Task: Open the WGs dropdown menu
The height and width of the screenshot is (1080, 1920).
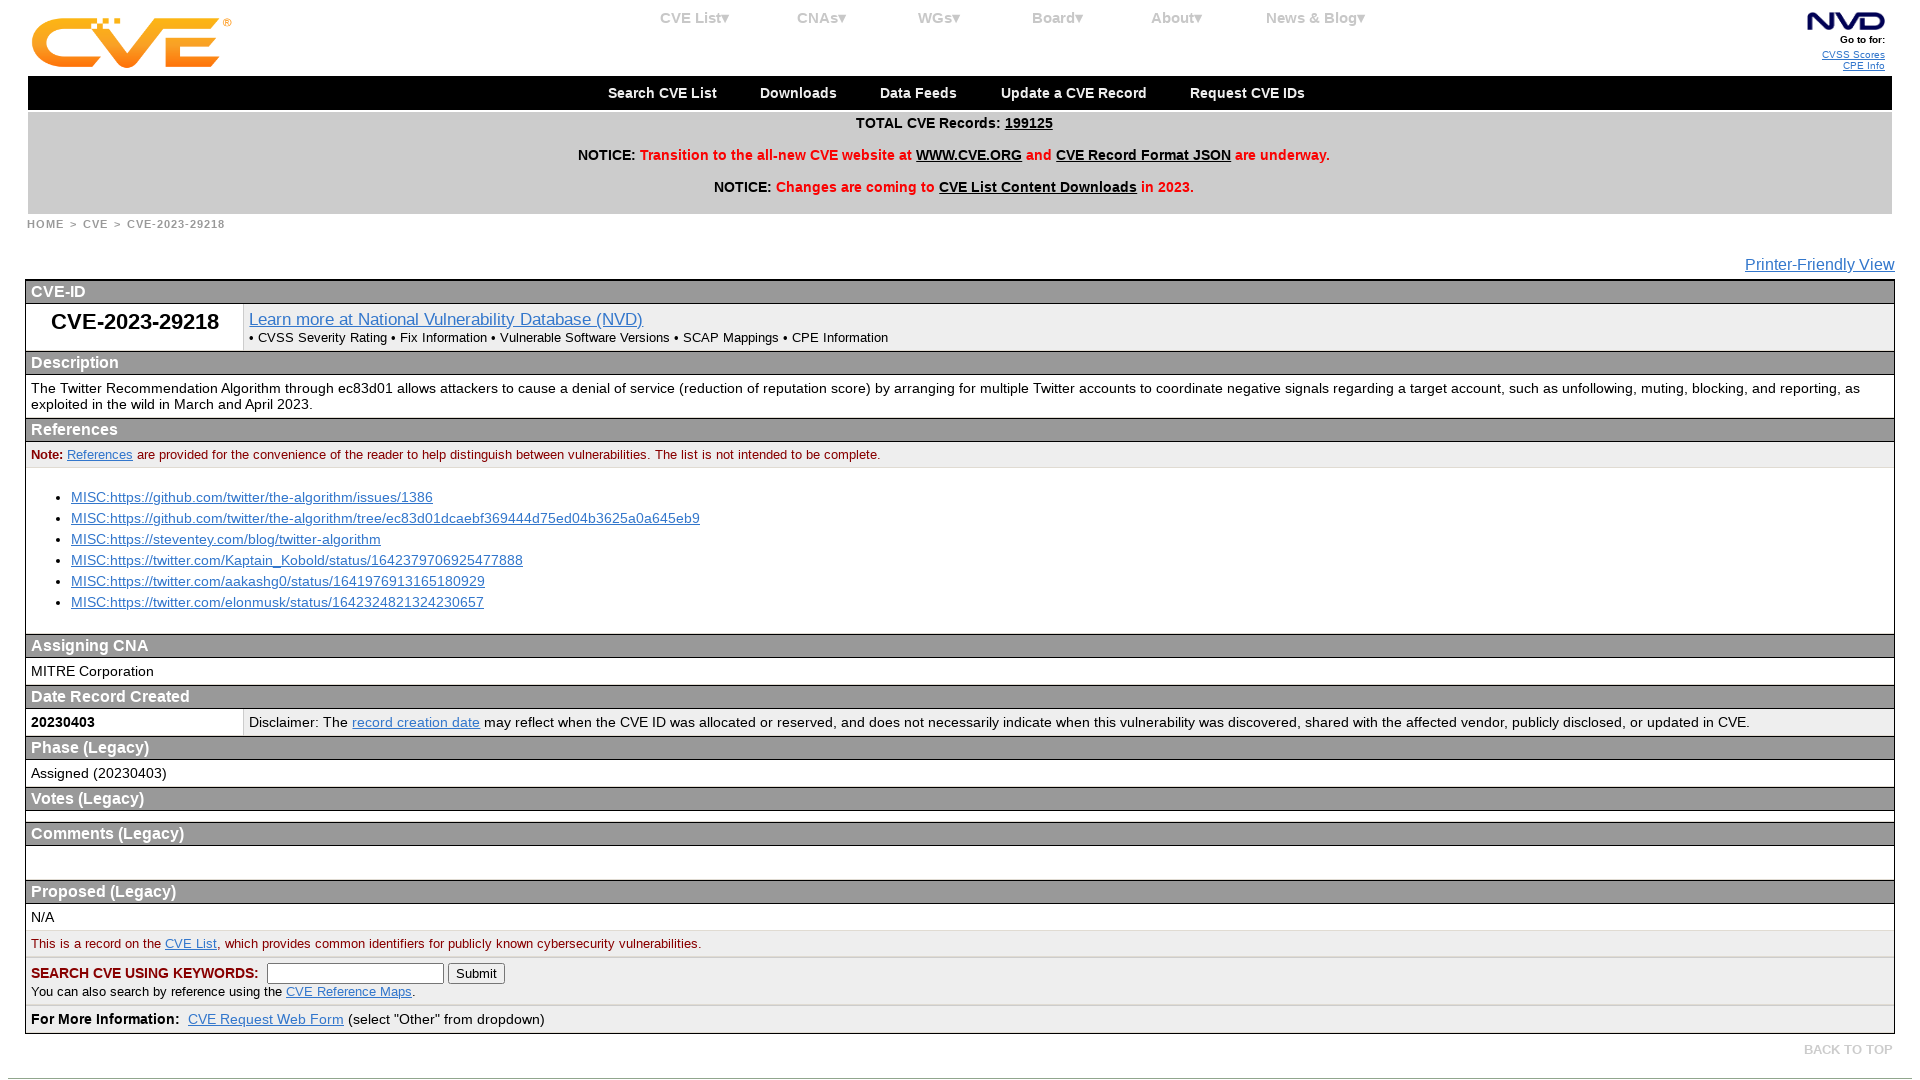Action: pos(938,18)
